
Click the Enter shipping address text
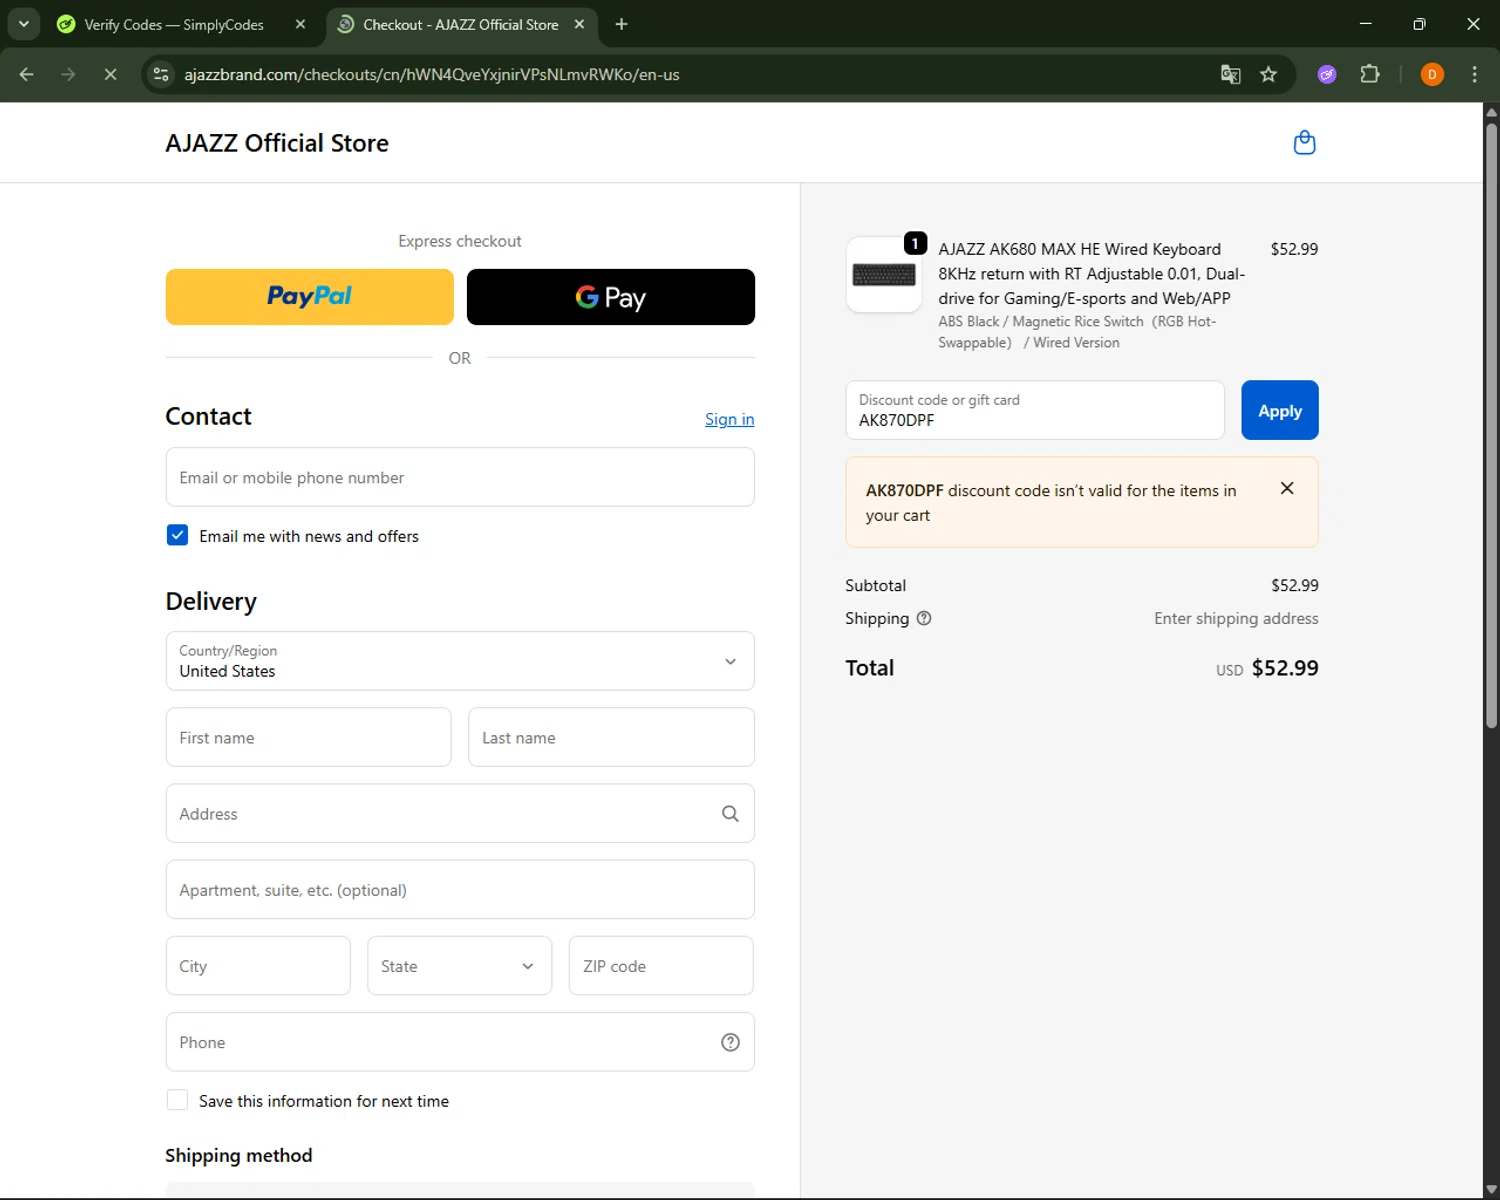[x=1236, y=618]
